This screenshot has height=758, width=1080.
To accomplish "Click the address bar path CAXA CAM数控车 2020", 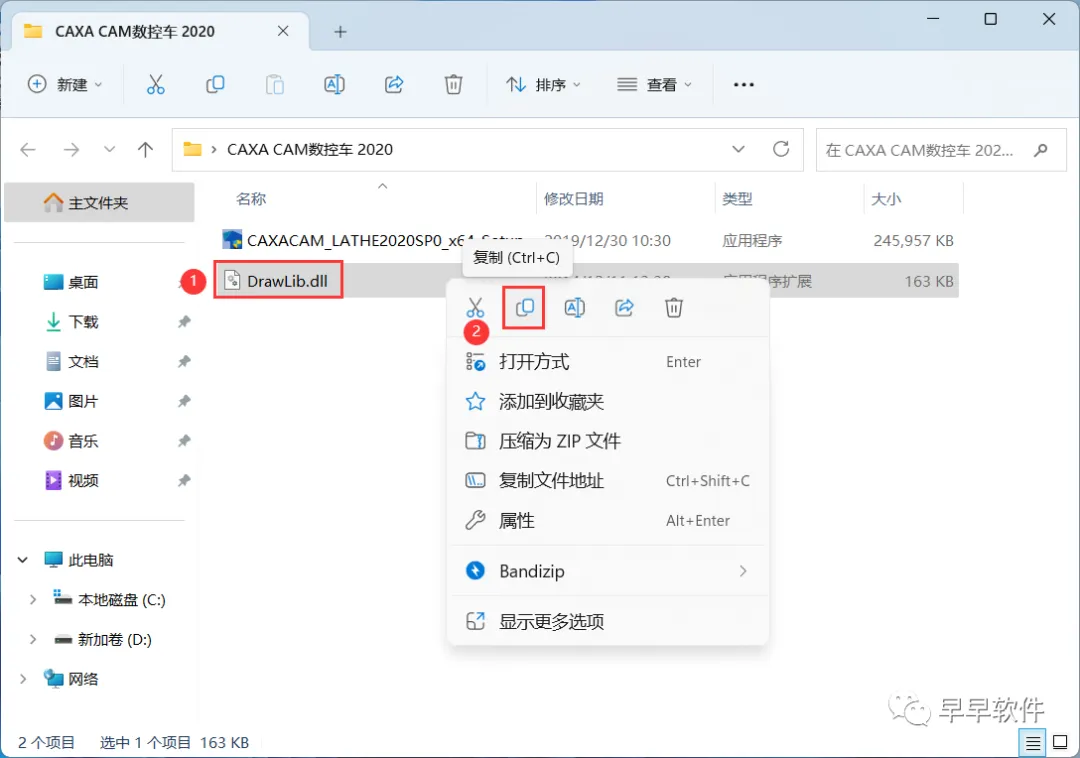I will [x=310, y=149].
